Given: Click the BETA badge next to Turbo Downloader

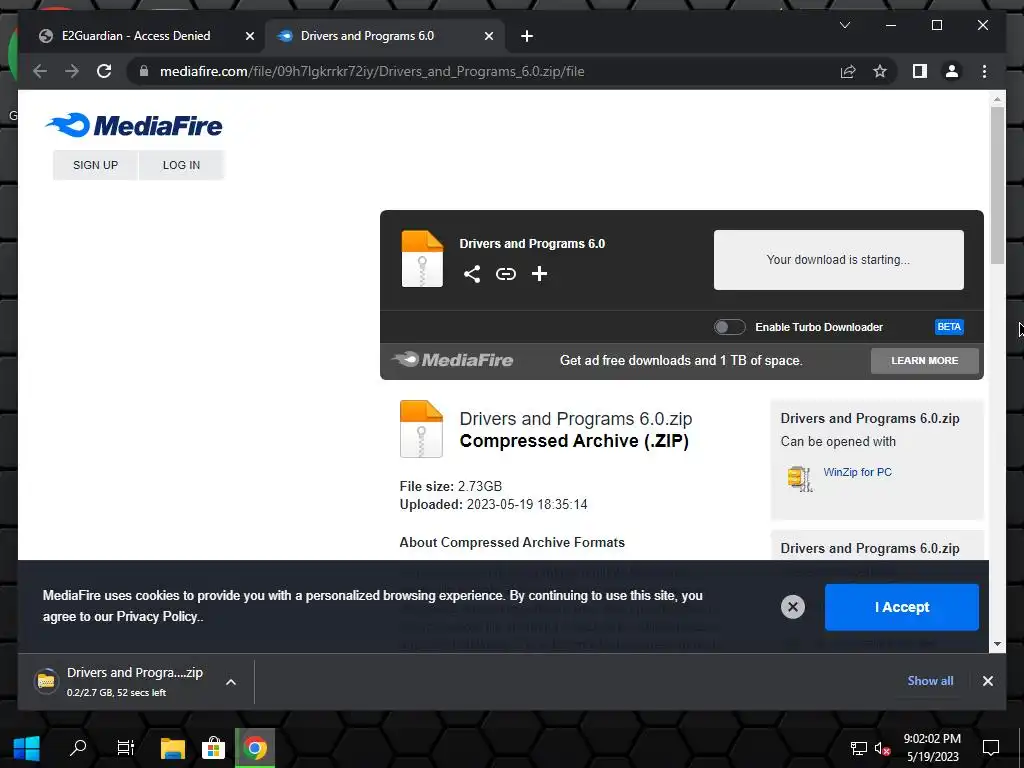Looking at the screenshot, I should (x=949, y=327).
